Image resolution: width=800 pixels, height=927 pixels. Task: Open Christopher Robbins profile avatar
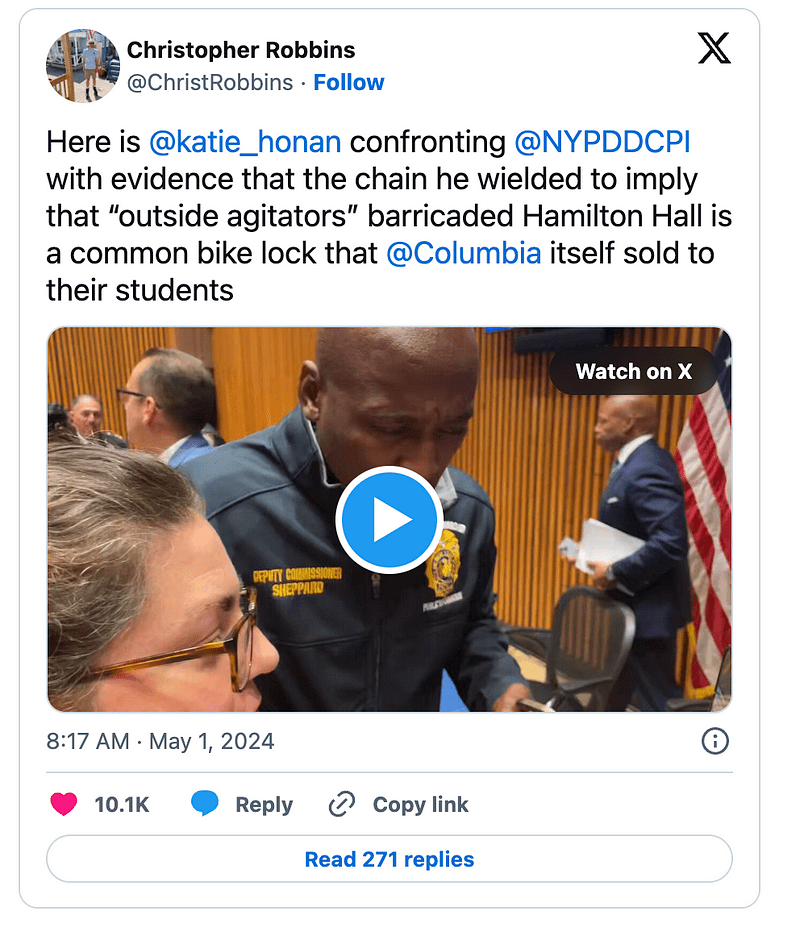pyautogui.click(x=83, y=66)
